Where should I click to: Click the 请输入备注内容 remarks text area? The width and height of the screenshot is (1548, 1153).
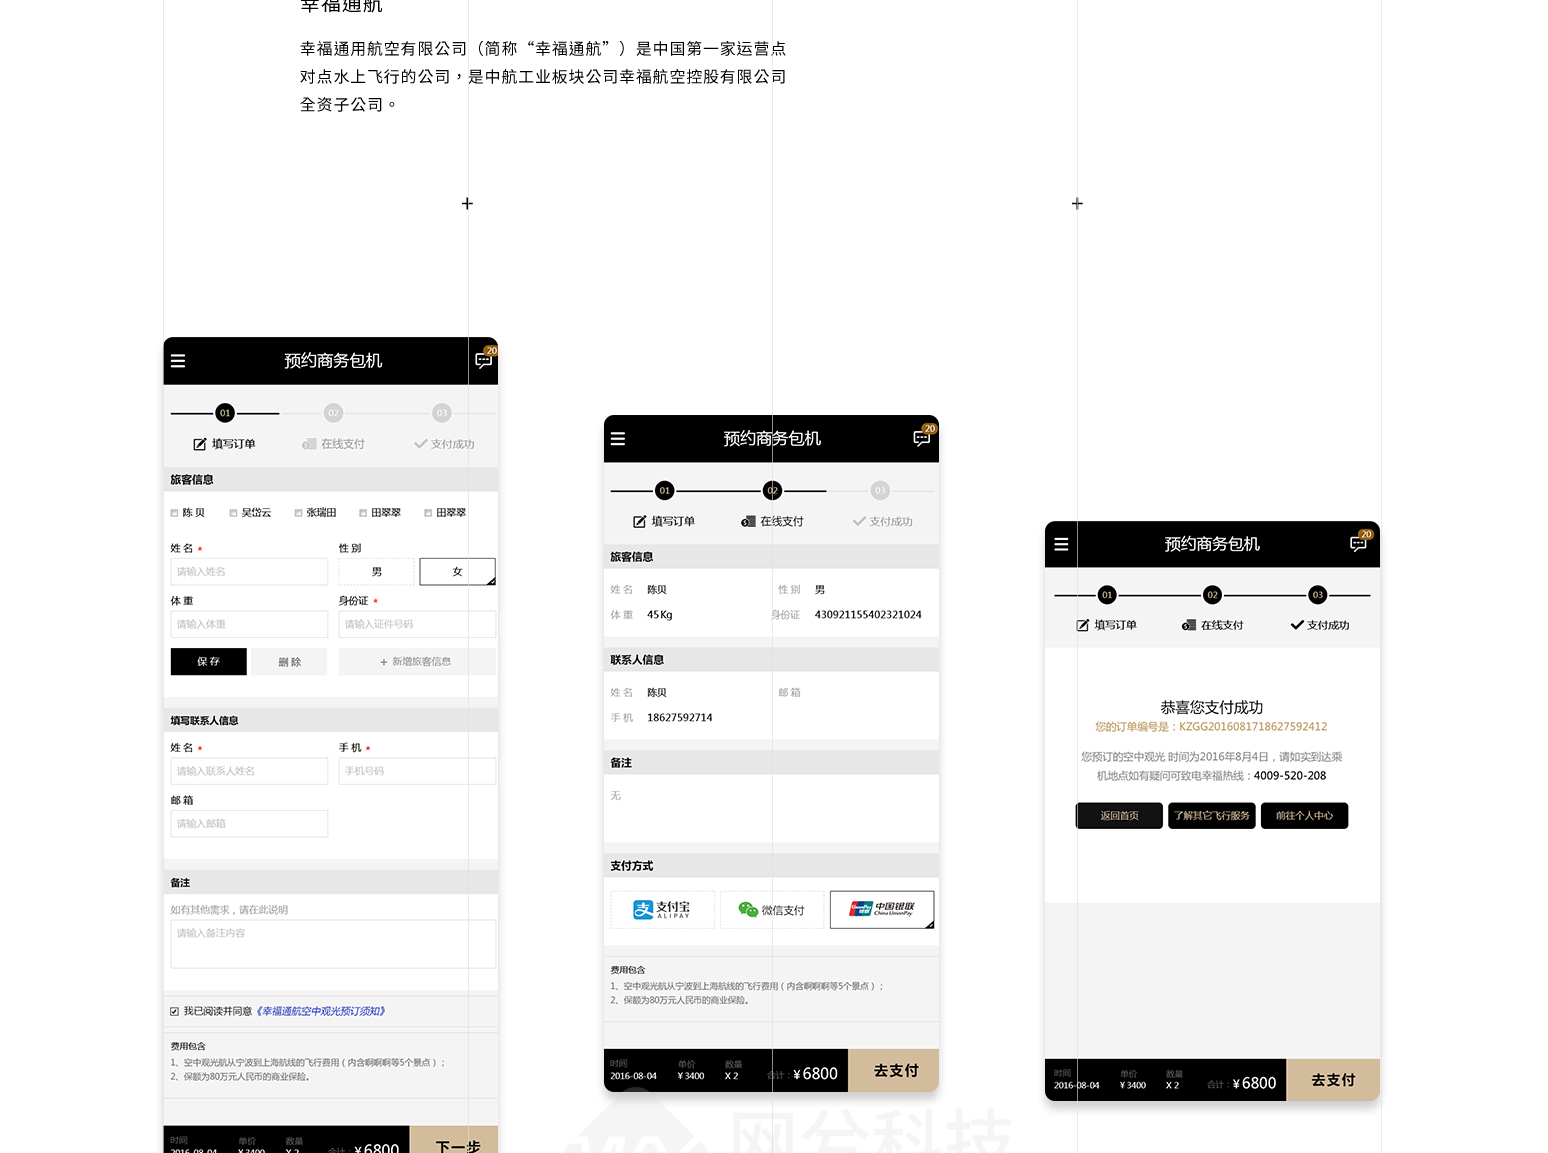pos(333,944)
